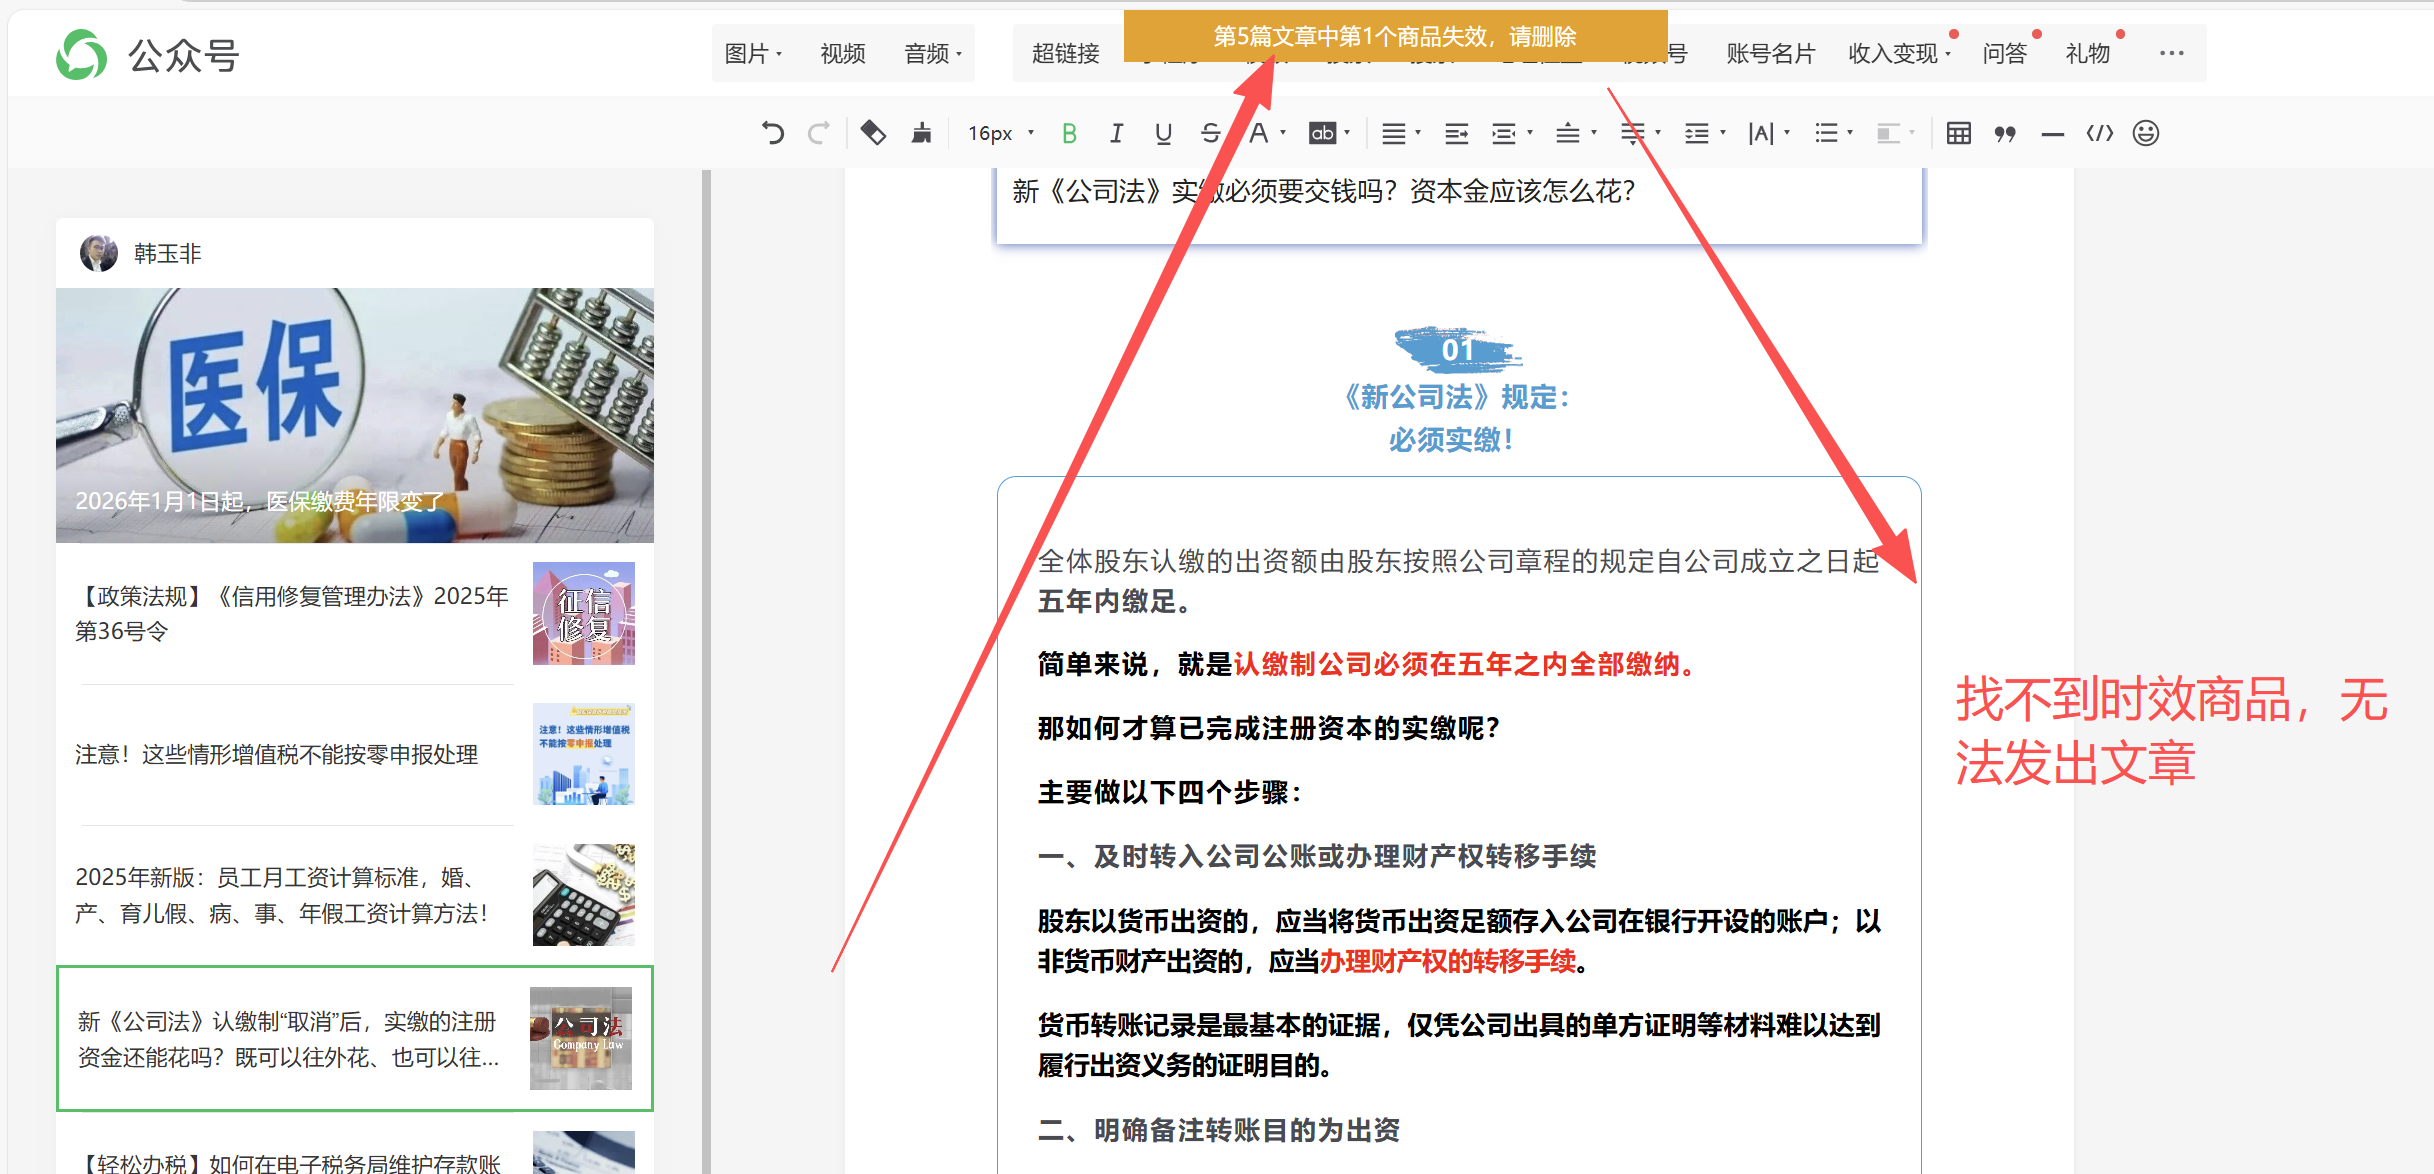Viewport: 2434px width, 1174px height.
Task: Open the text background color ab swatch
Action: (1323, 133)
